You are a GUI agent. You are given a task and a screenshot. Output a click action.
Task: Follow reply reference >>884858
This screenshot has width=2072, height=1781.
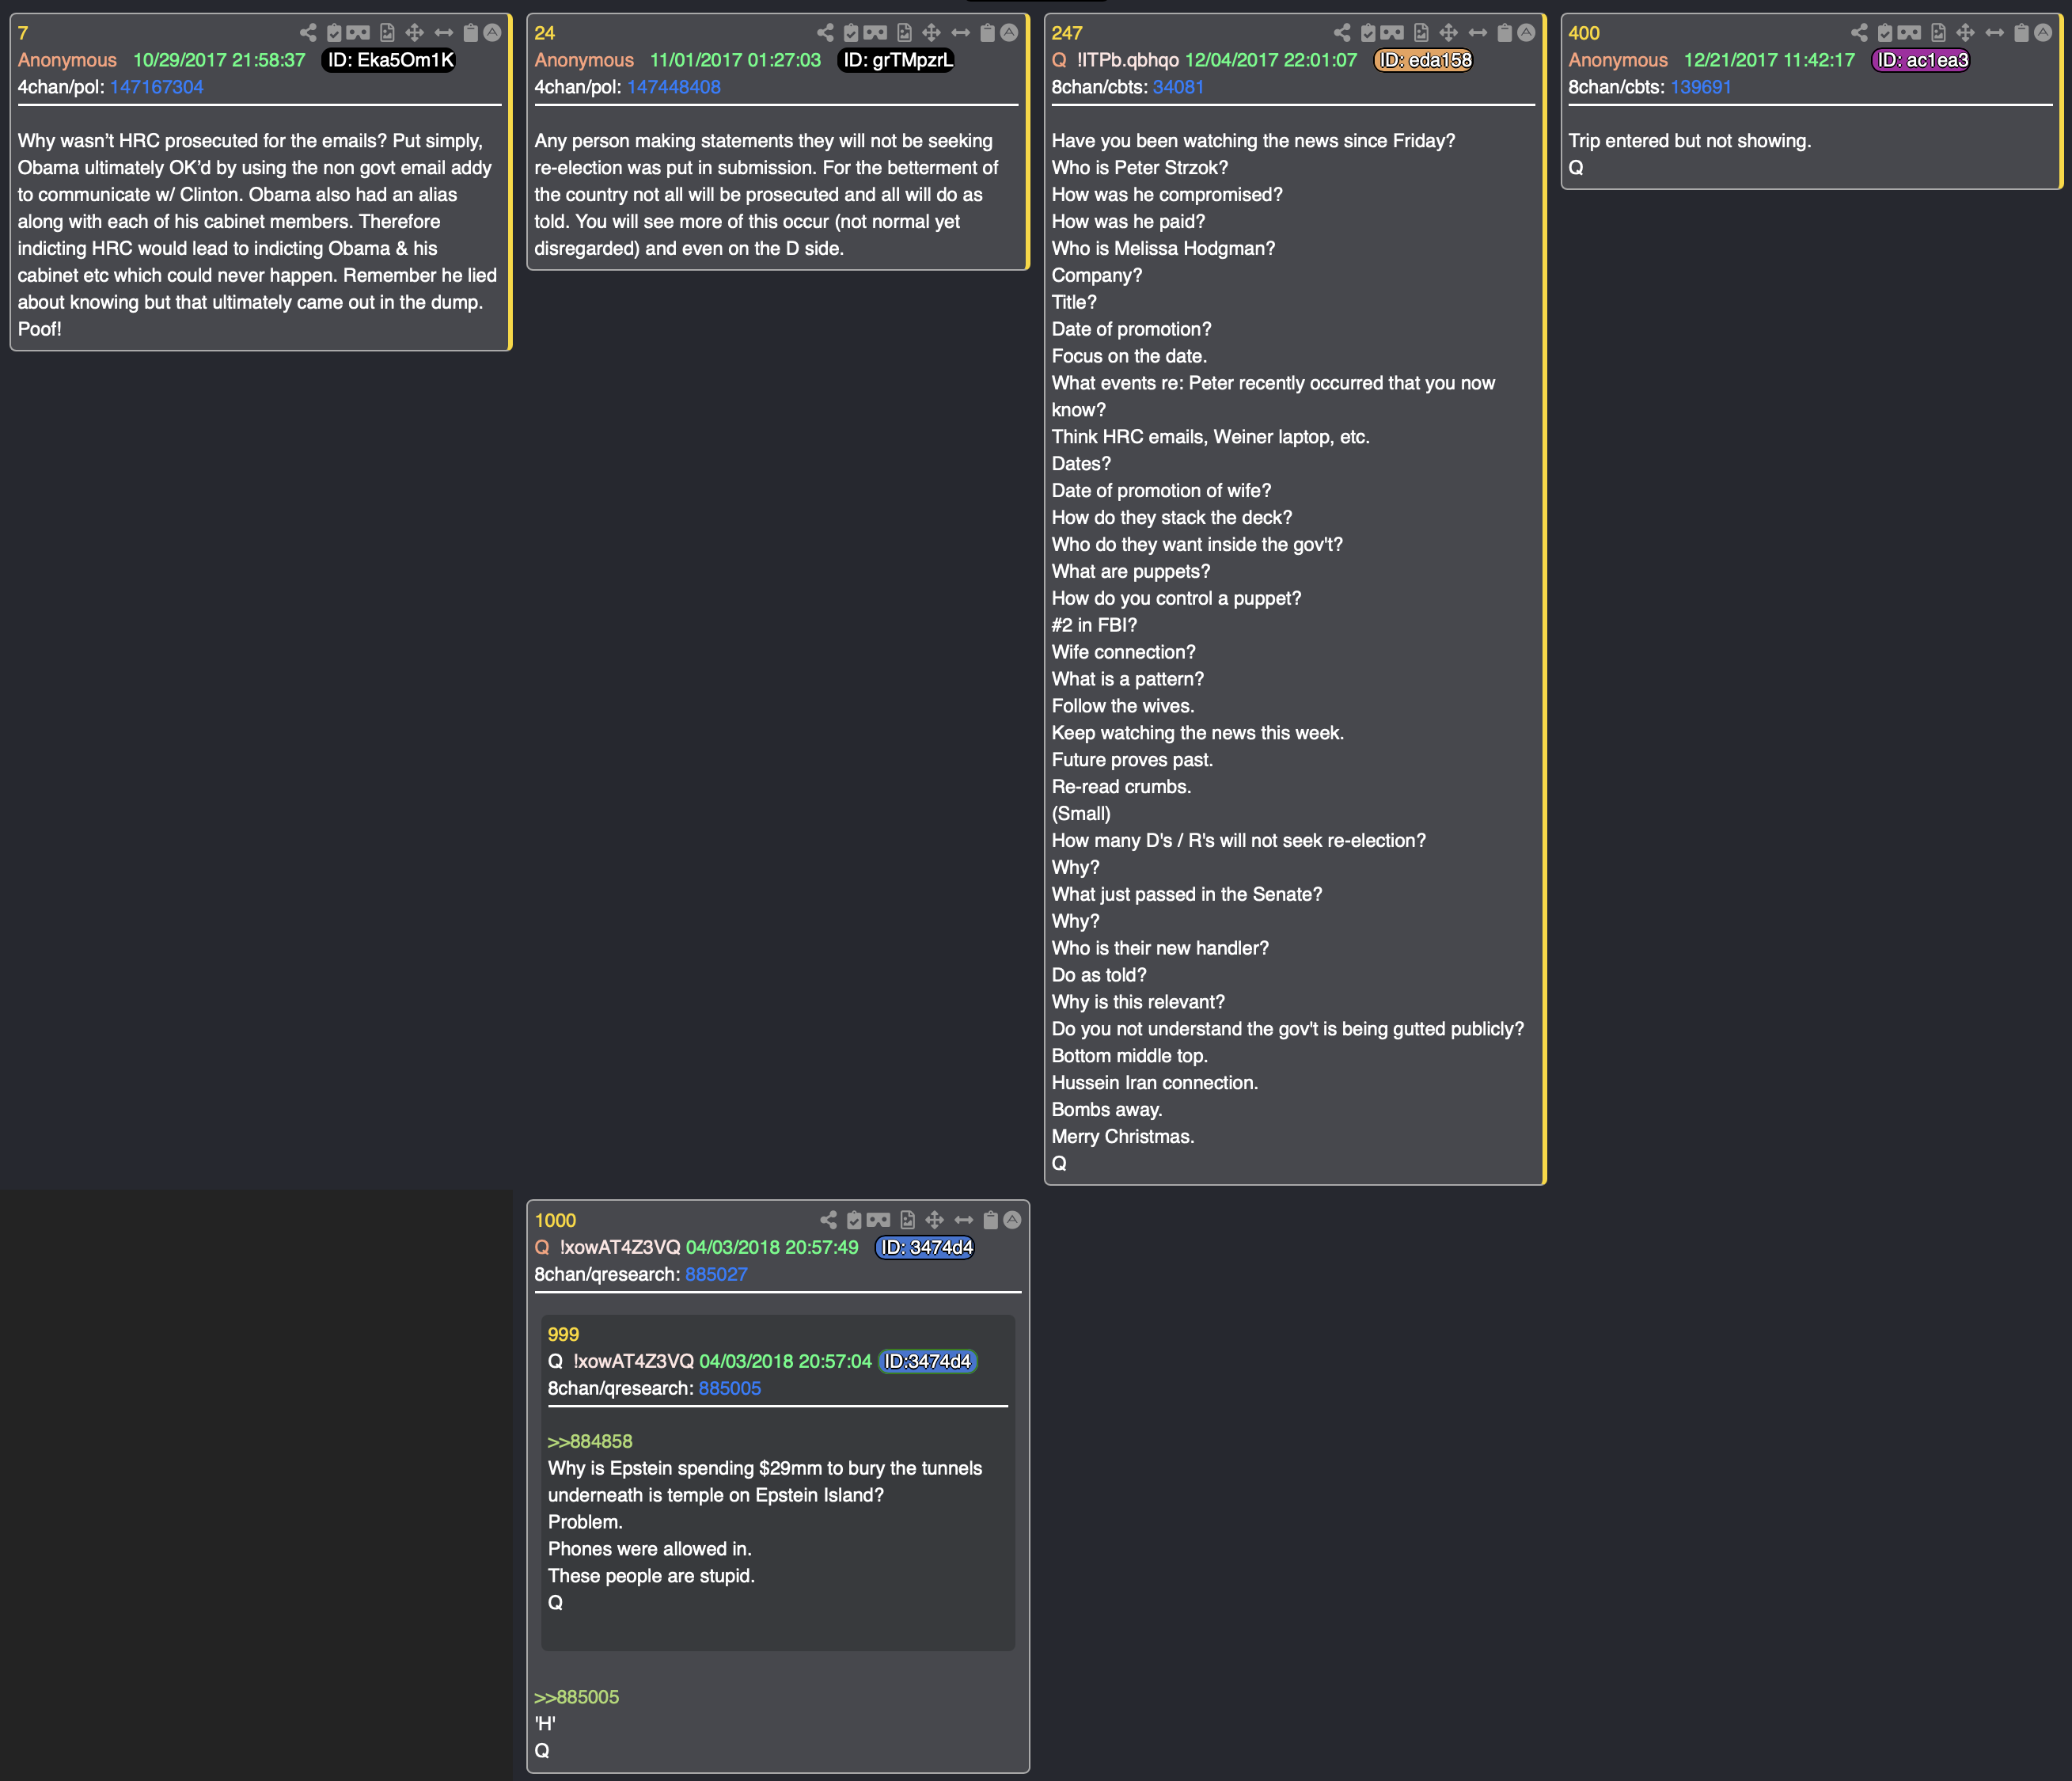[x=590, y=1441]
